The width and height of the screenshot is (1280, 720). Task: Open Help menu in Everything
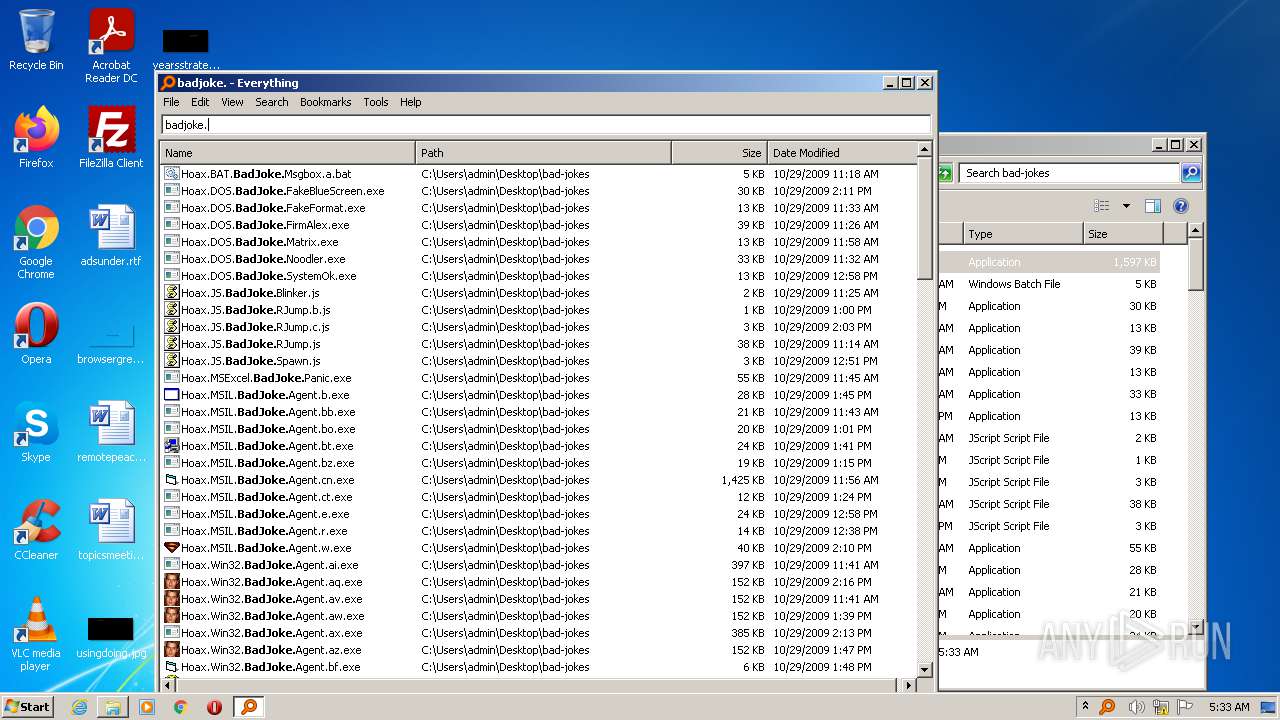(x=410, y=102)
